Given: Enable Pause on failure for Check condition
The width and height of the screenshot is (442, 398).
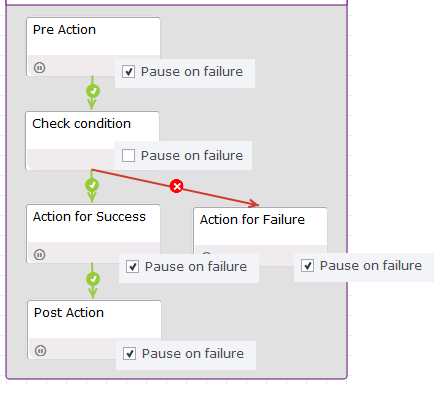Looking at the screenshot, I should click(128, 156).
